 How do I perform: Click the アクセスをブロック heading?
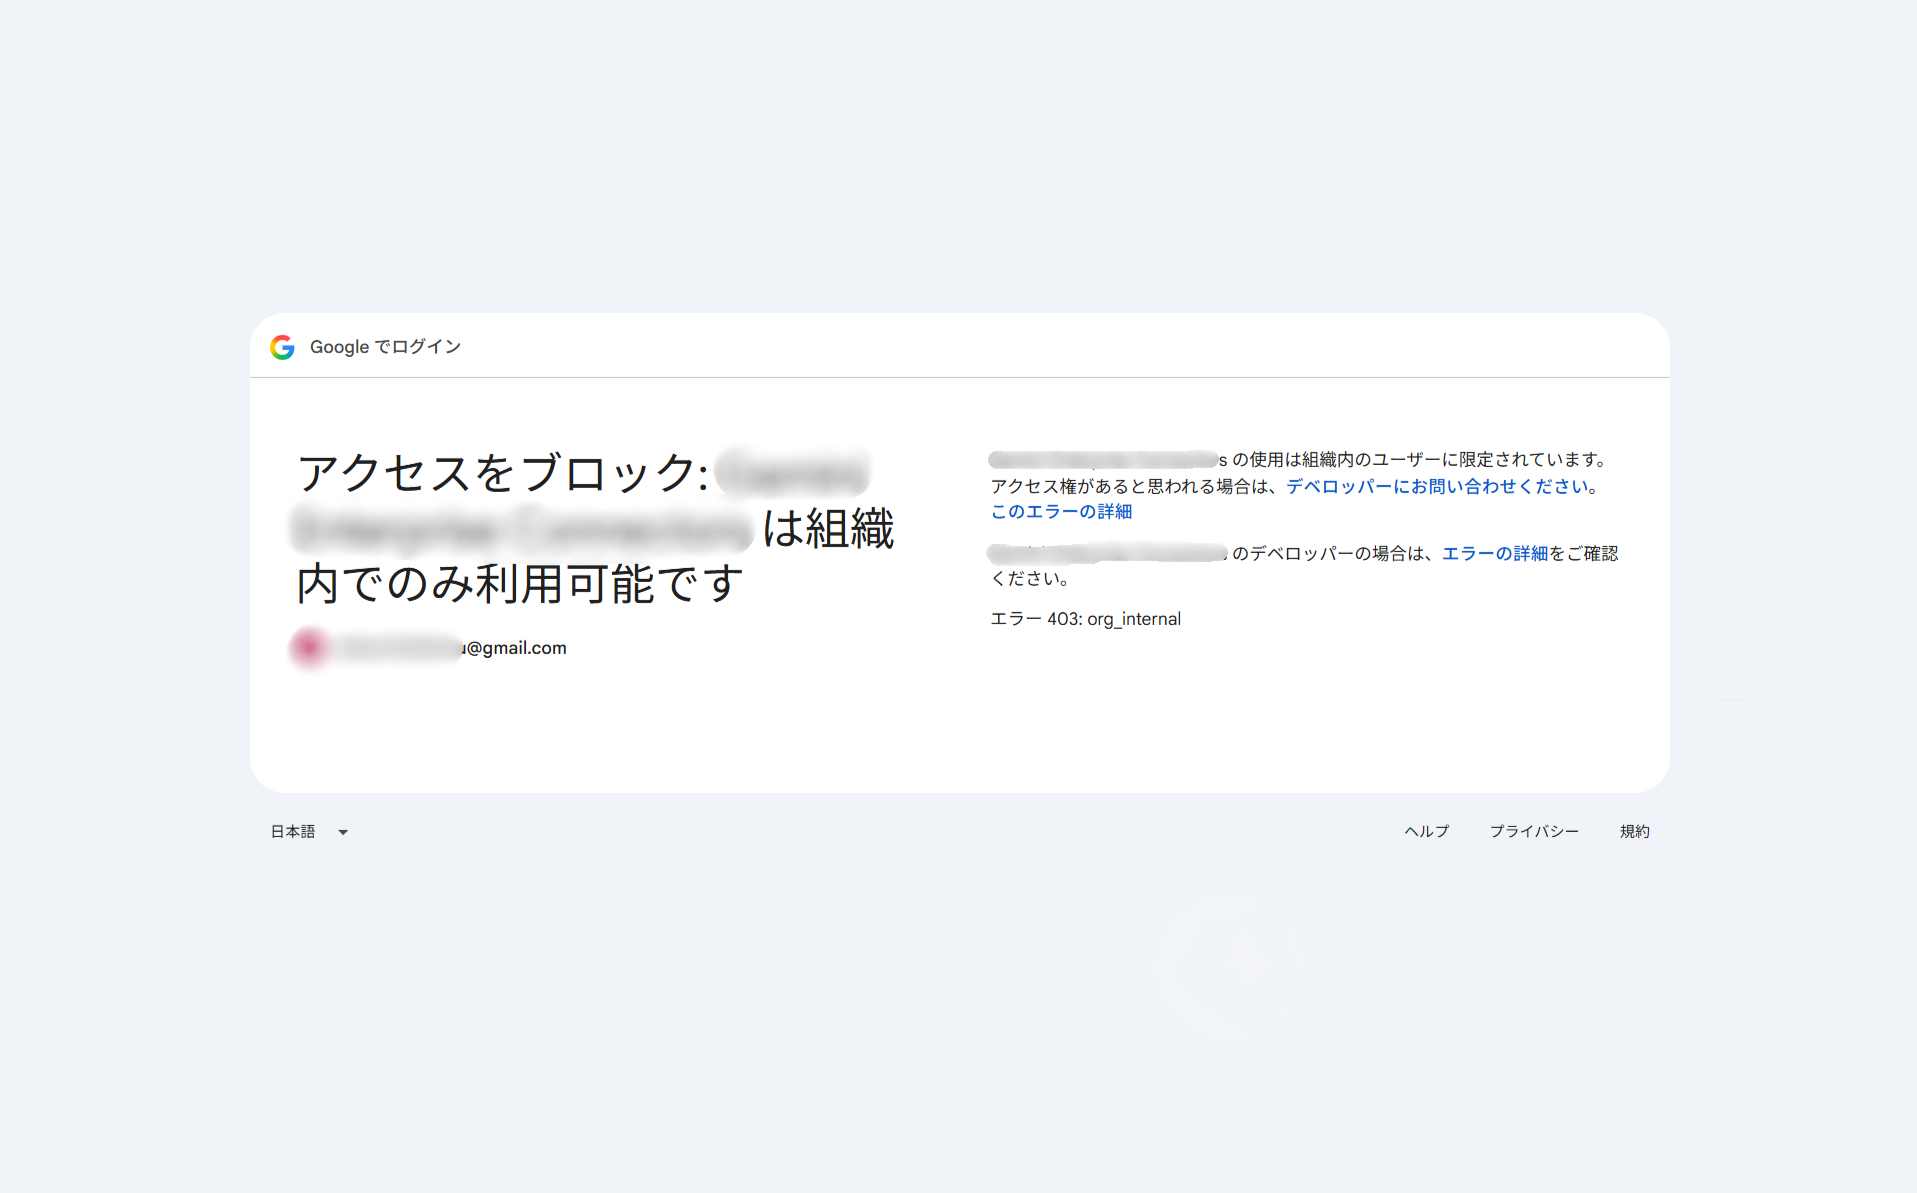pos(596,528)
